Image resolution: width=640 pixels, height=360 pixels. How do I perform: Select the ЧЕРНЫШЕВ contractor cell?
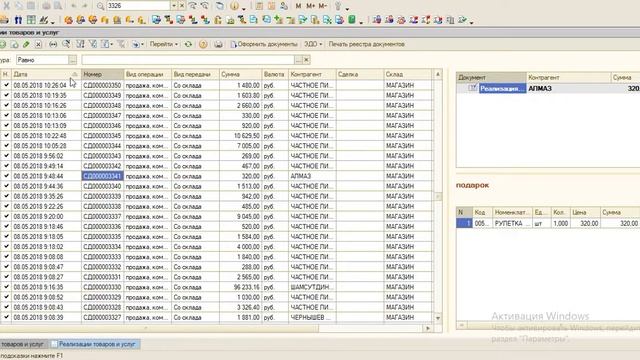pyautogui.click(x=312, y=317)
